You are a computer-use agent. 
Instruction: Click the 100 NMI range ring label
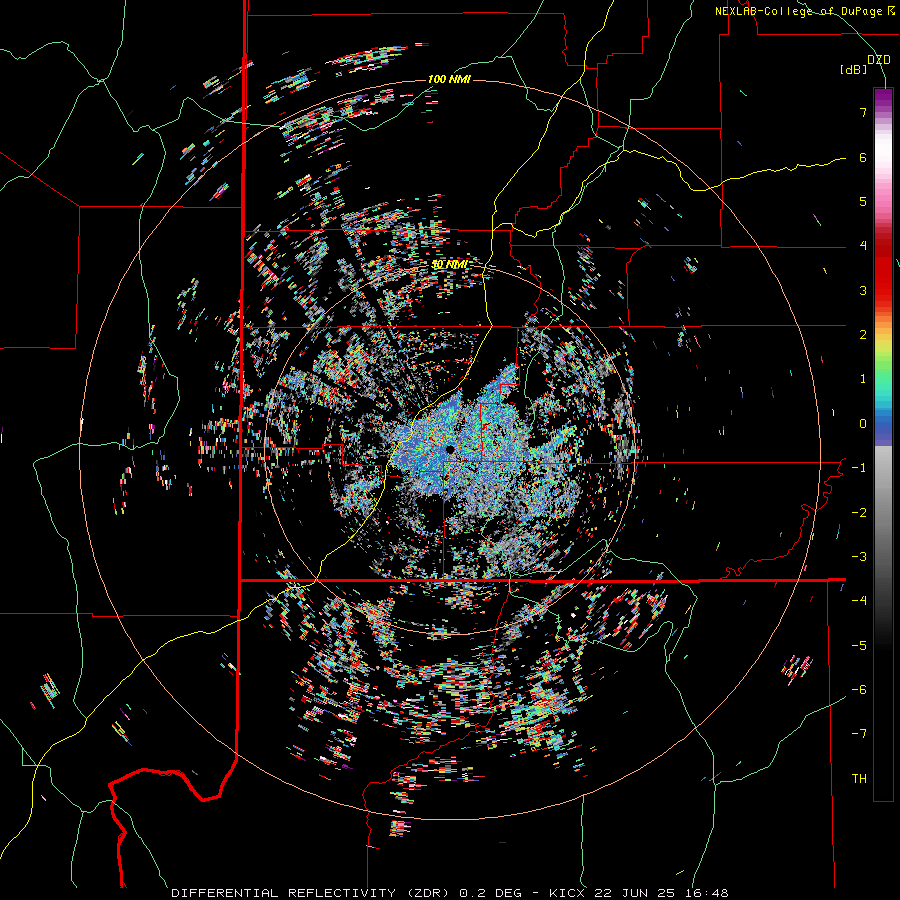[x=449, y=79]
